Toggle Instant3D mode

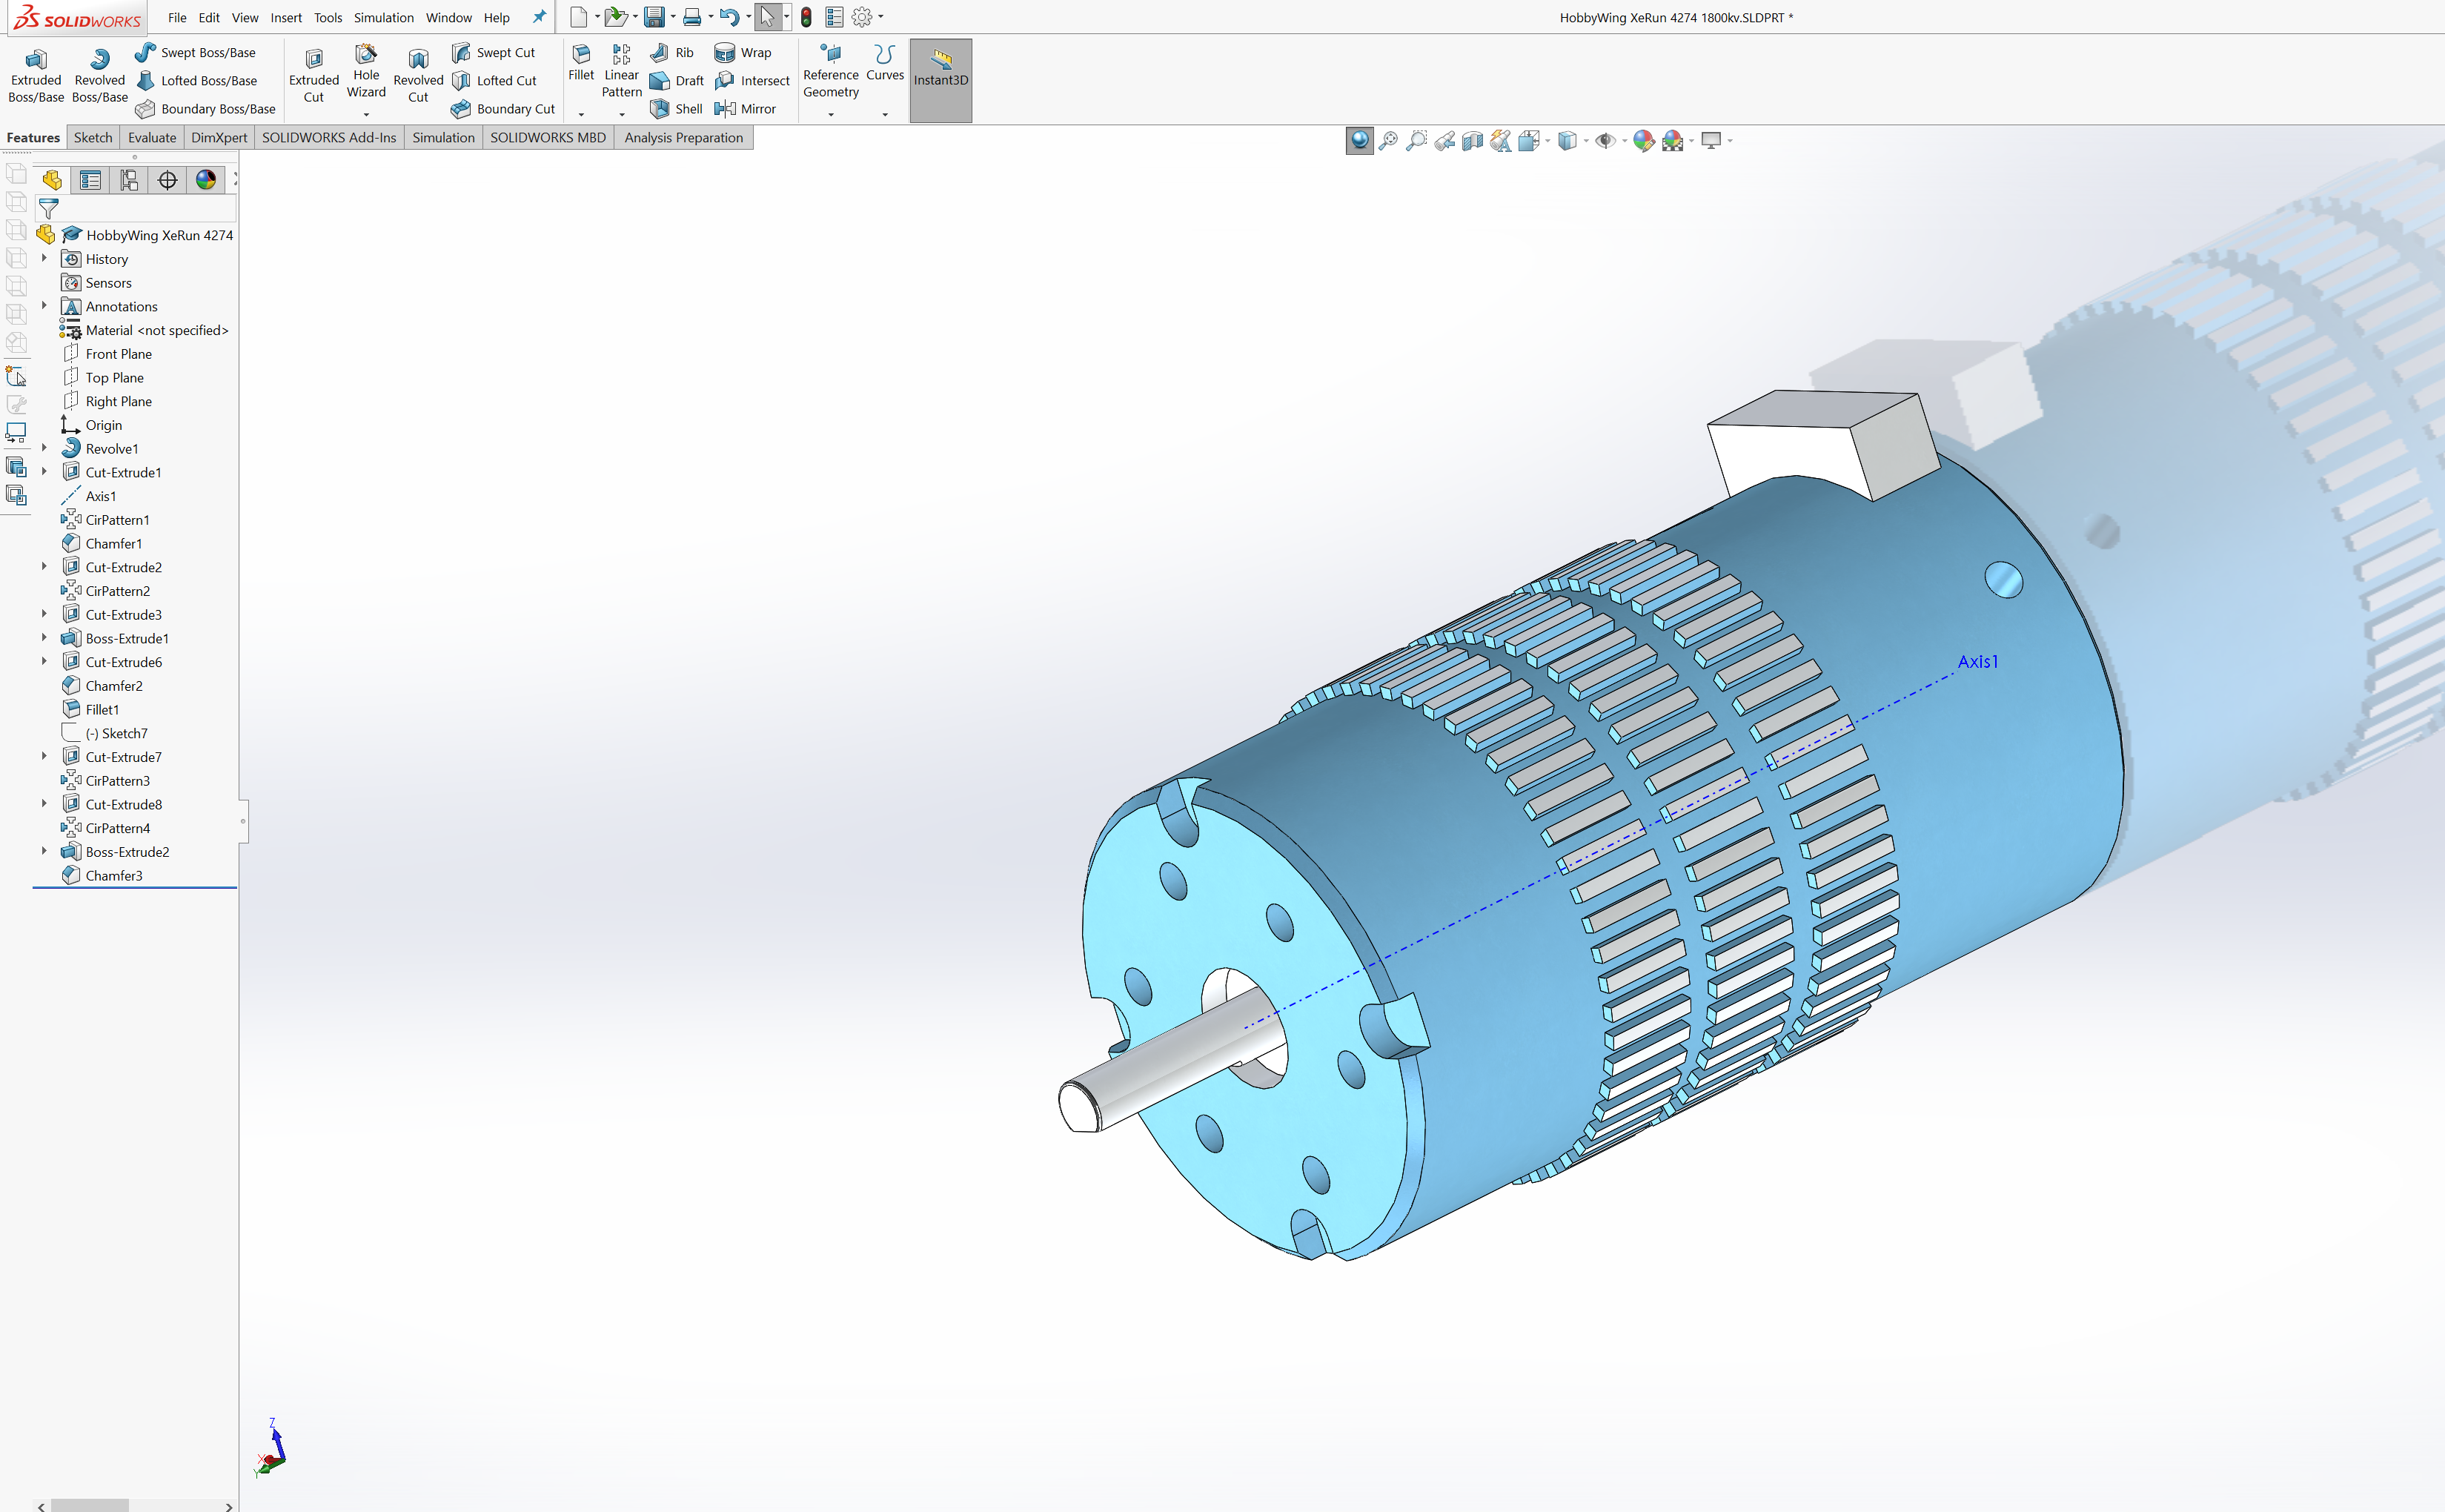[940, 80]
